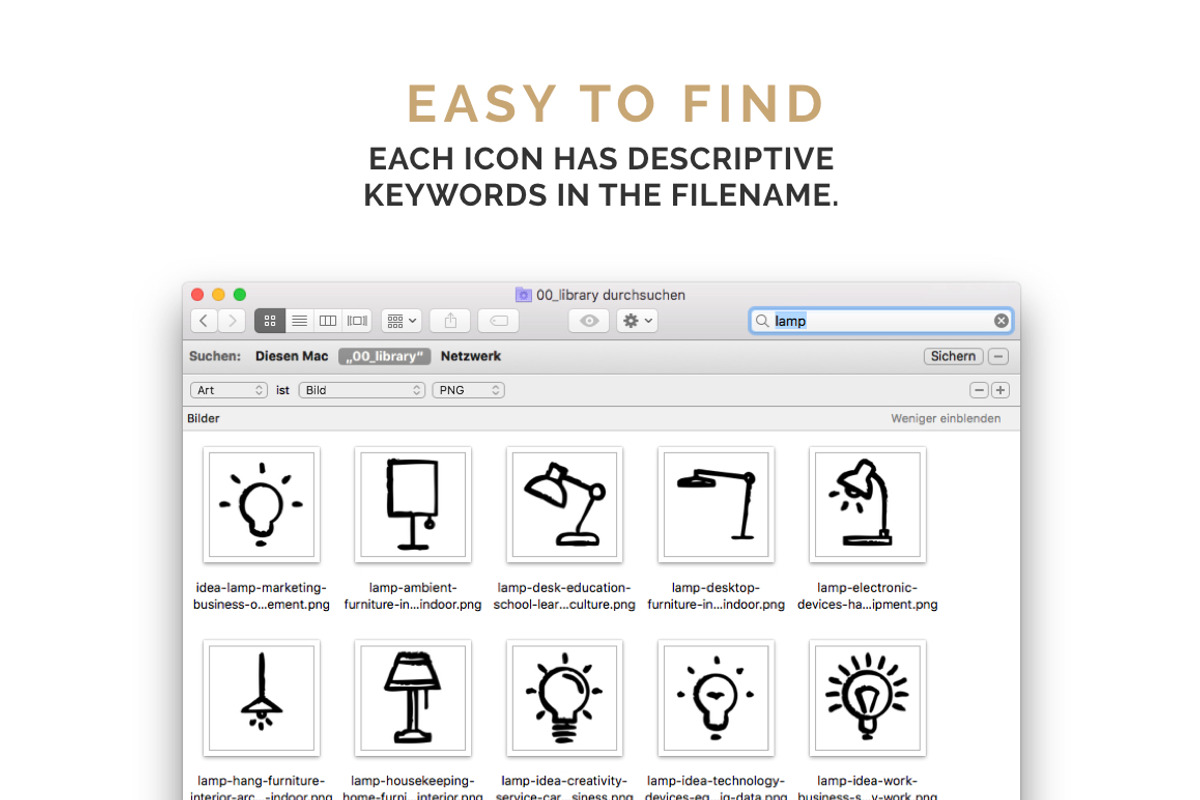The height and width of the screenshot is (800, 1200).
Task: Select the lamp-idea-technology bulb thumbnail
Action: [716, 698]
